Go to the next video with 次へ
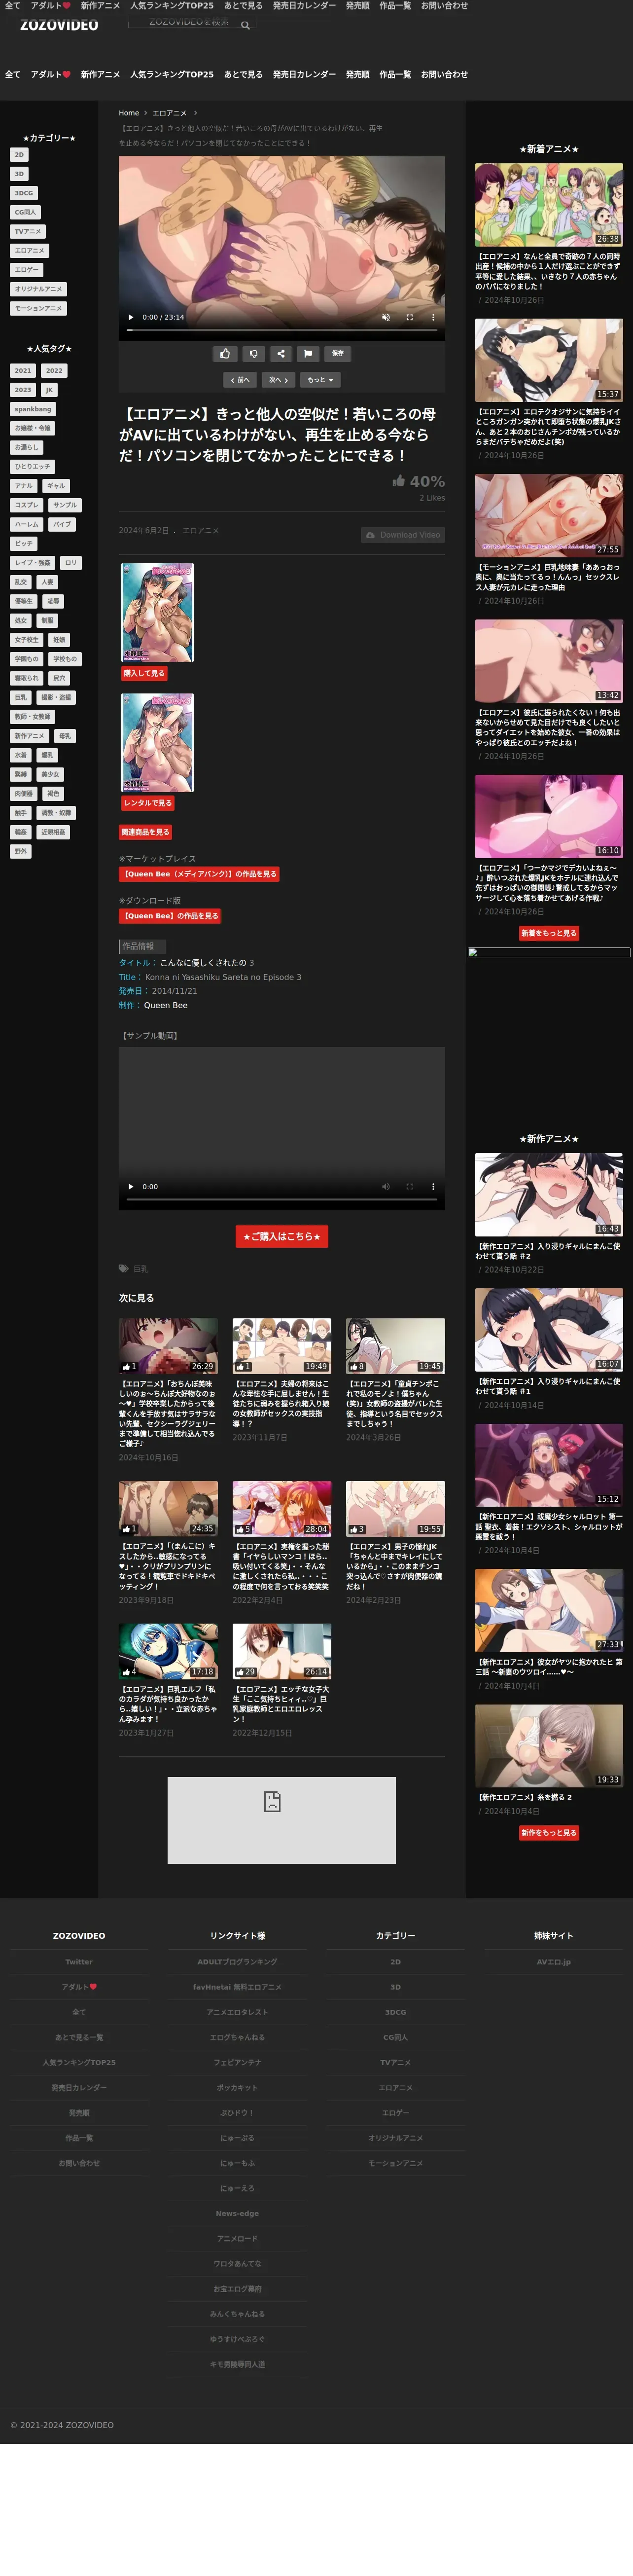The height and width of the screenshot is (2576, 633). click(x=279, y=380)
